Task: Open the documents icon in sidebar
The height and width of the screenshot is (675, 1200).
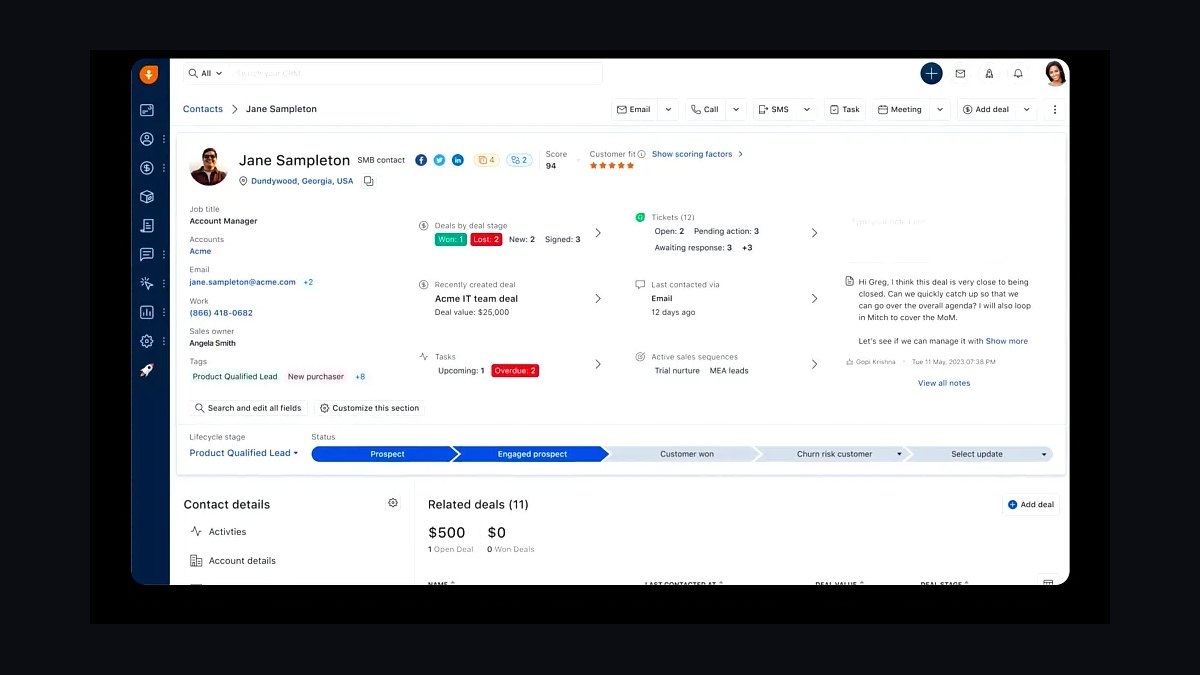Action: (x=147, y=226)
